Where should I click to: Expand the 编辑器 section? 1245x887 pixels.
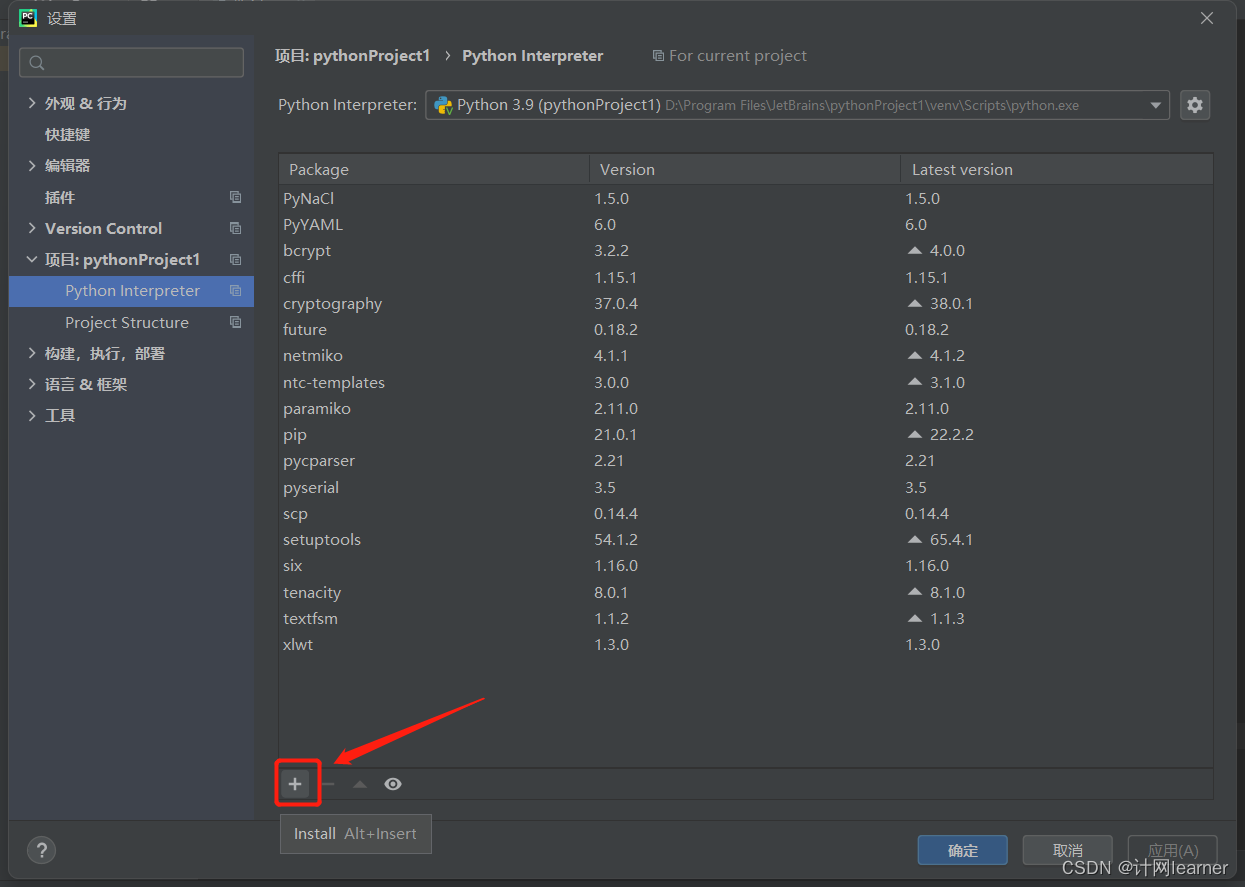[32, 165]
